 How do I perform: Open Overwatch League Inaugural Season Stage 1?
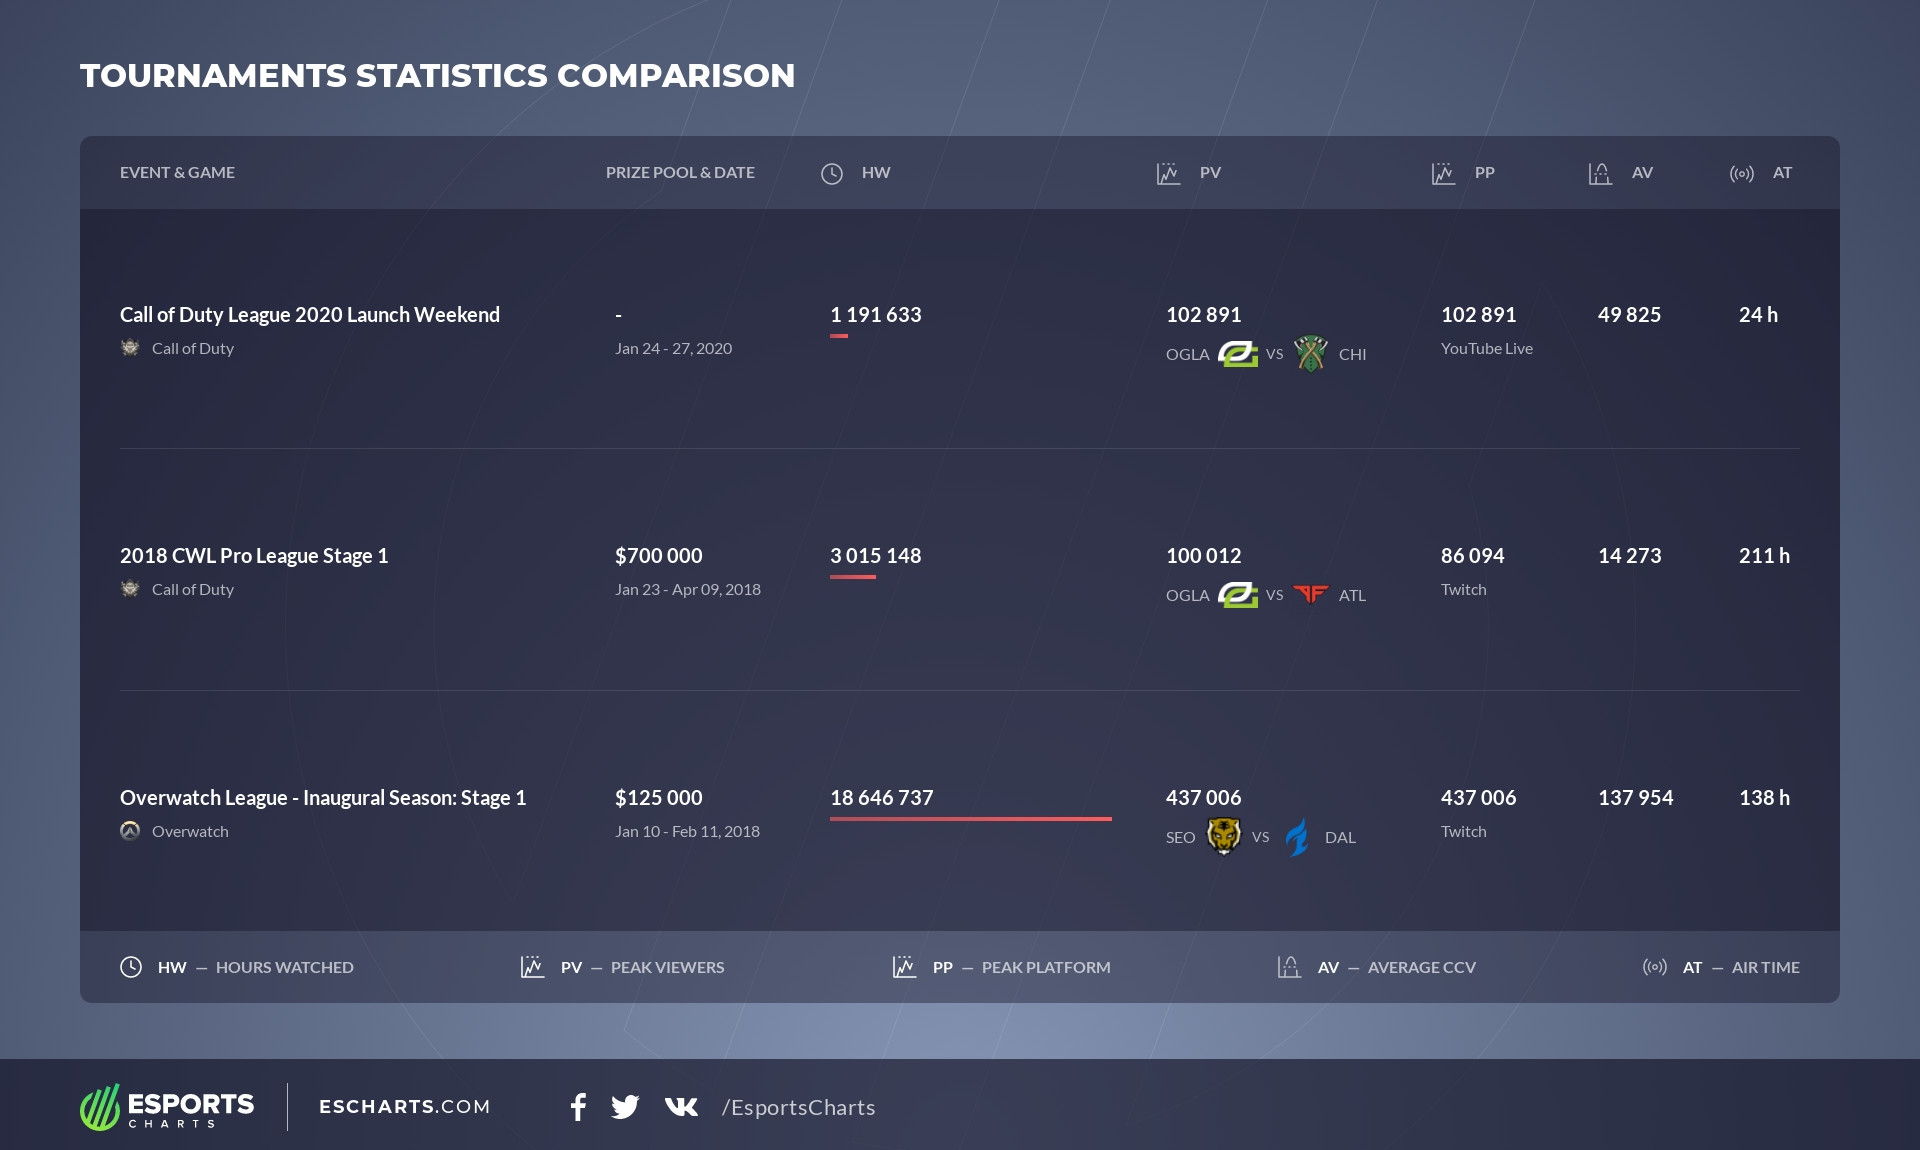[323, 798]
